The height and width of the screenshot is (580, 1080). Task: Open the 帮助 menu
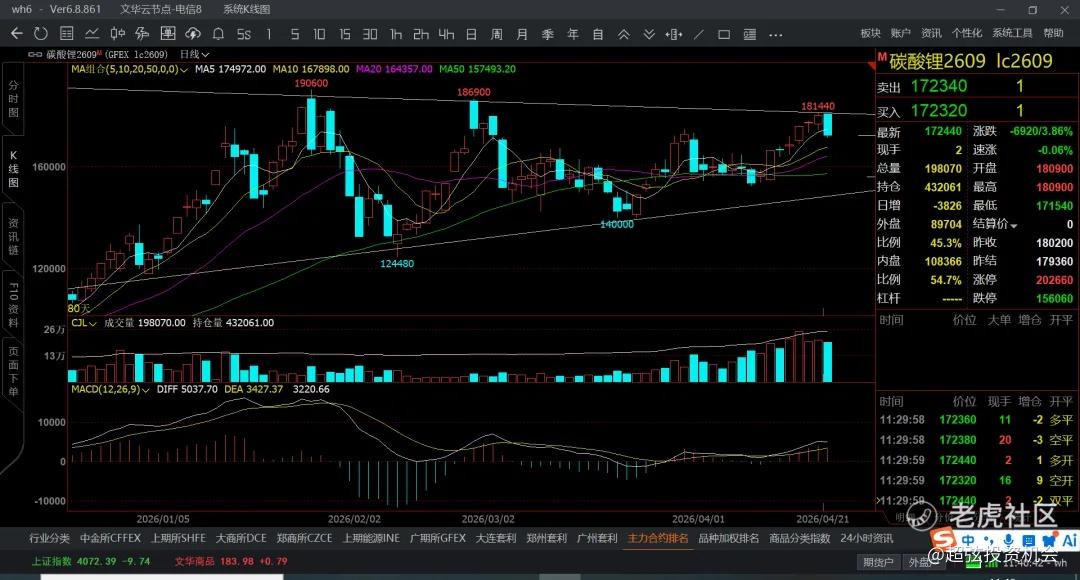[x=1053, y=33]
